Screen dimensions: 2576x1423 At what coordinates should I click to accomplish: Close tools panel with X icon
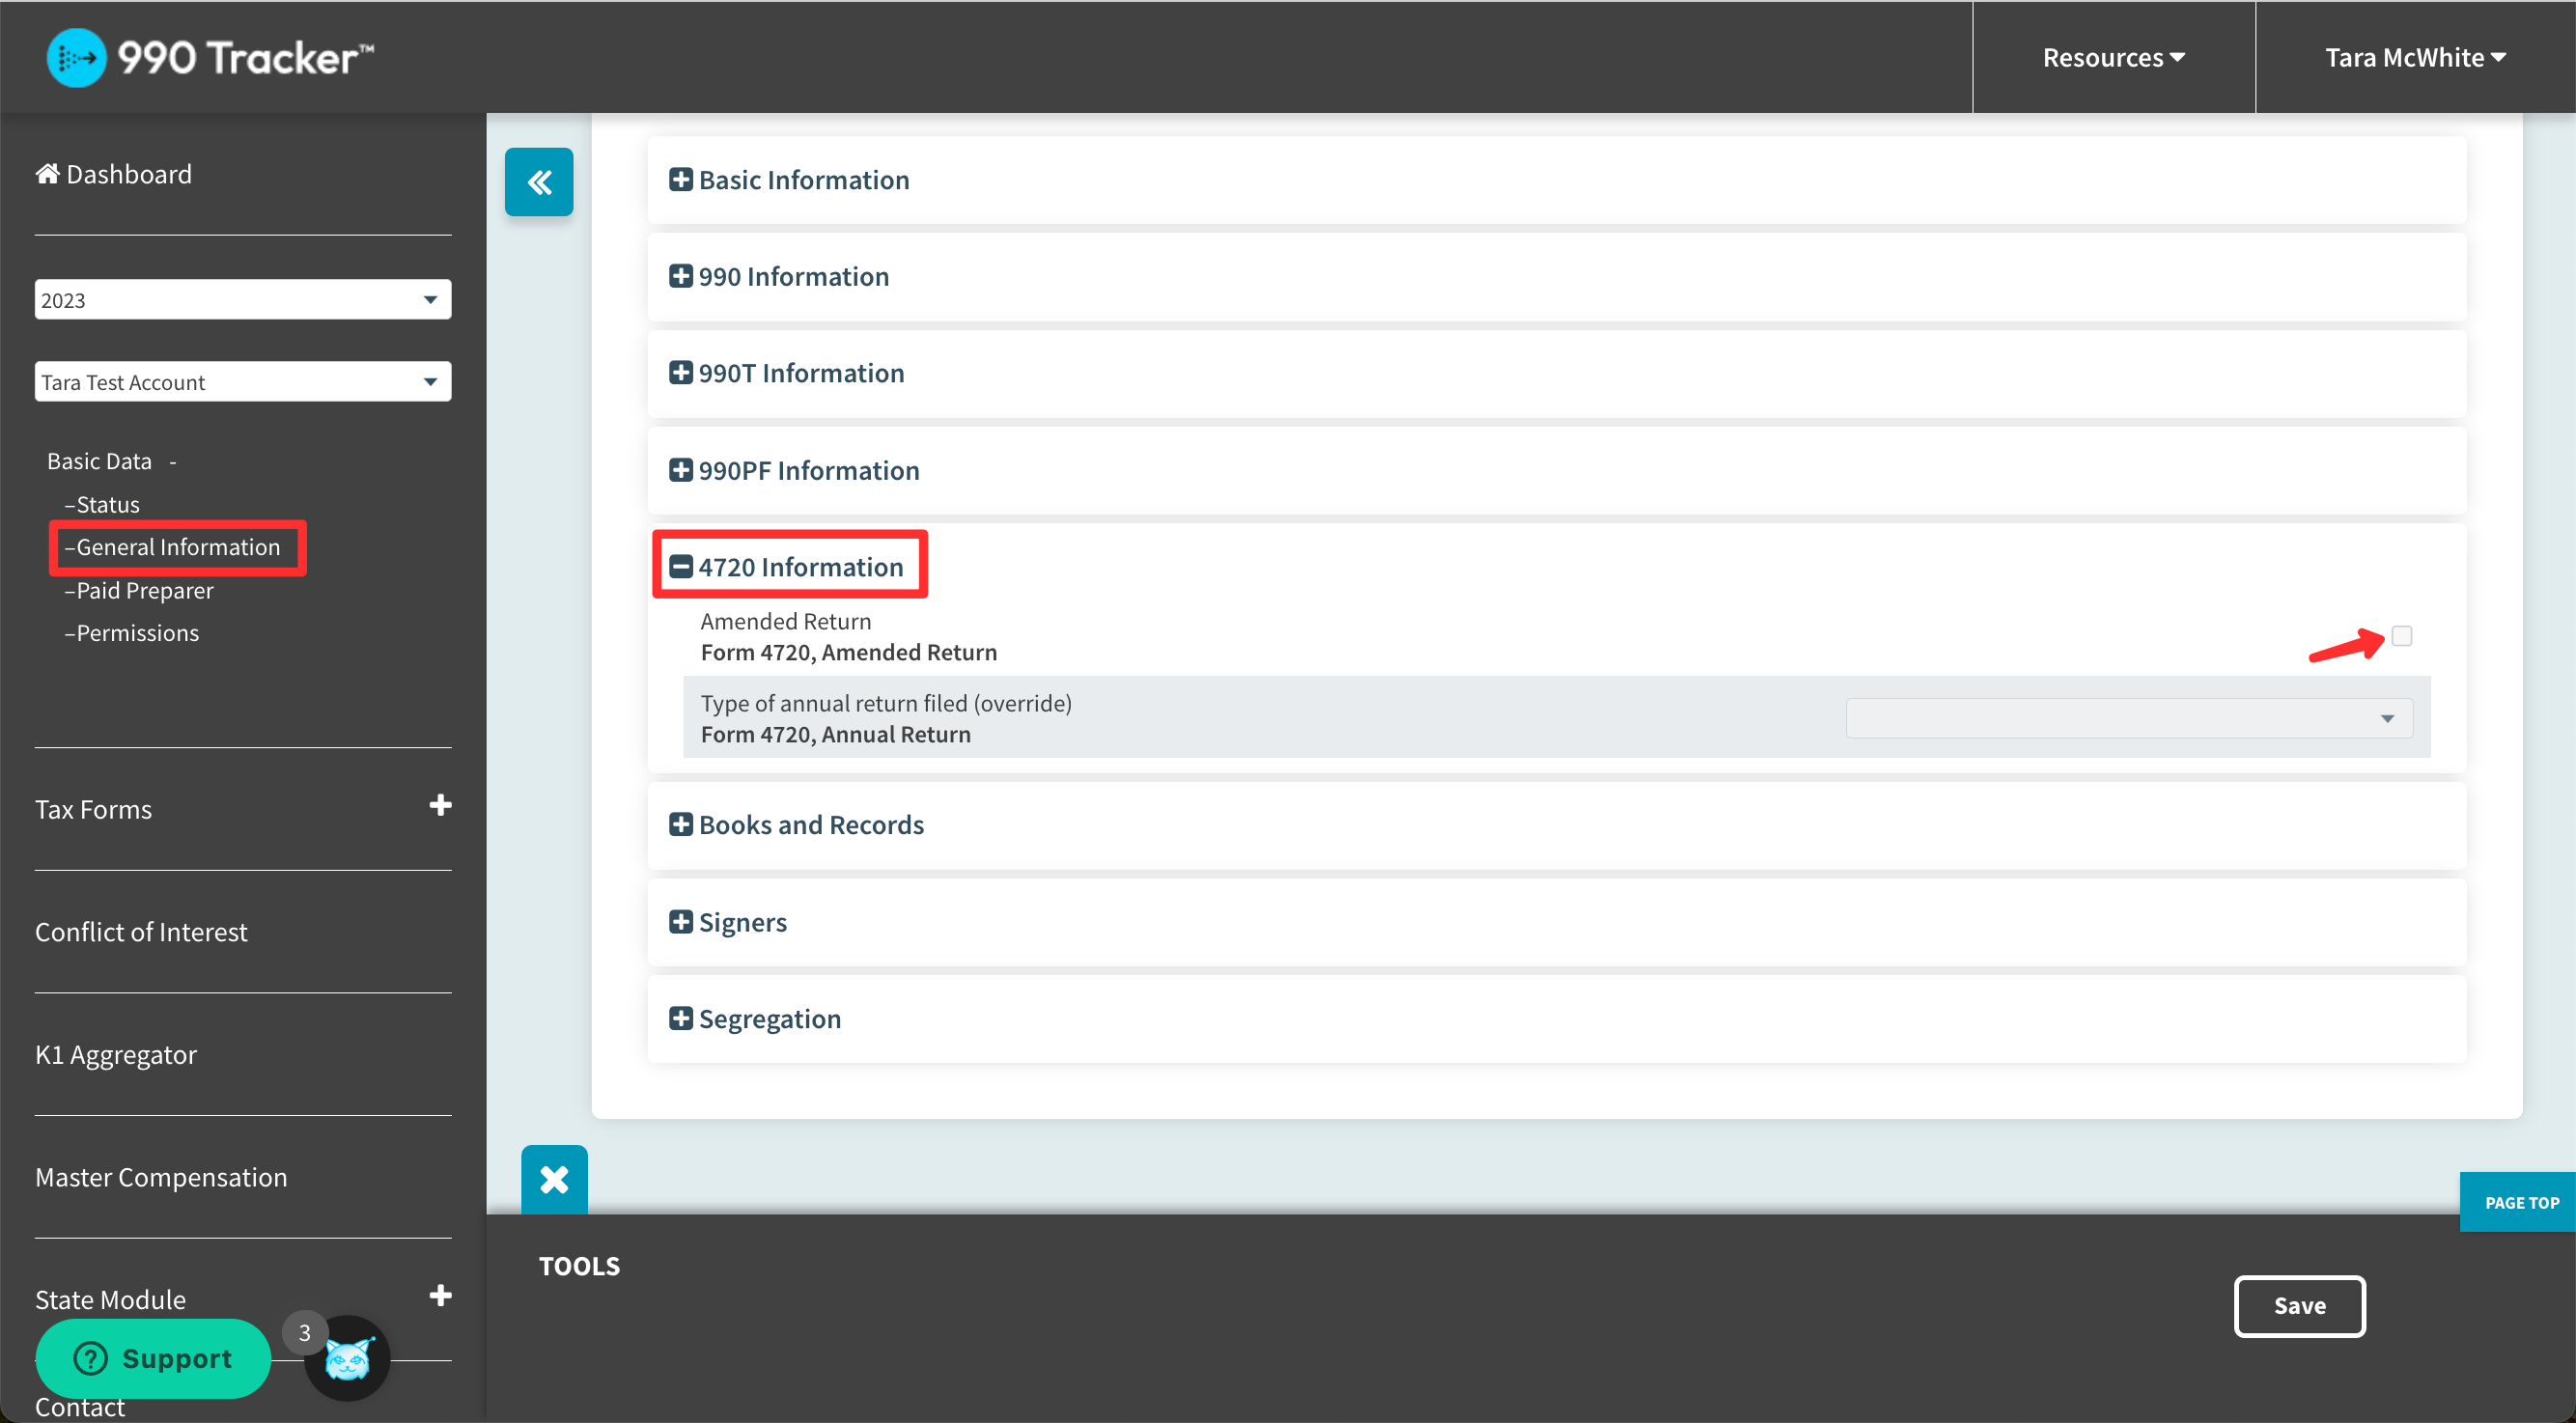[x=554, y=1179]
